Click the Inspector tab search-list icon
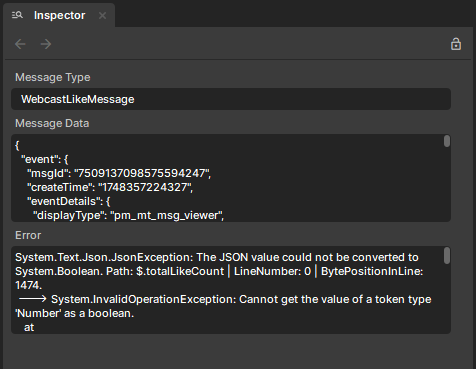Viewport: 476px width, 369px height. (x=17, y=15)
